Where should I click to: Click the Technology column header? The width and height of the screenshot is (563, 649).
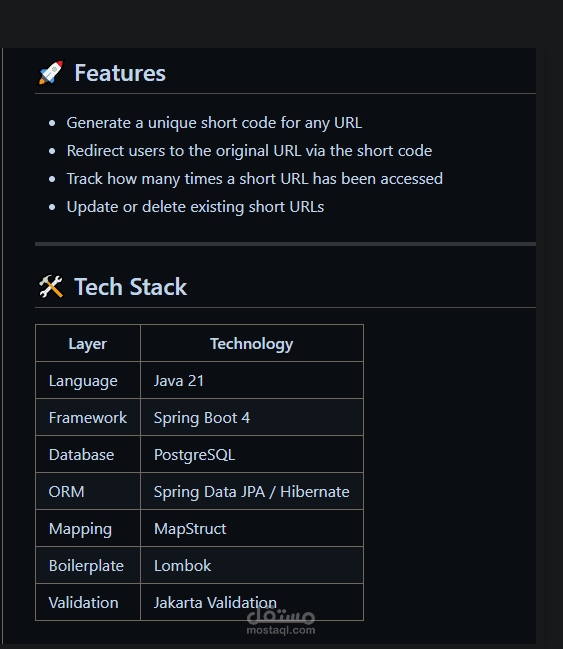[x=252, y=344]
